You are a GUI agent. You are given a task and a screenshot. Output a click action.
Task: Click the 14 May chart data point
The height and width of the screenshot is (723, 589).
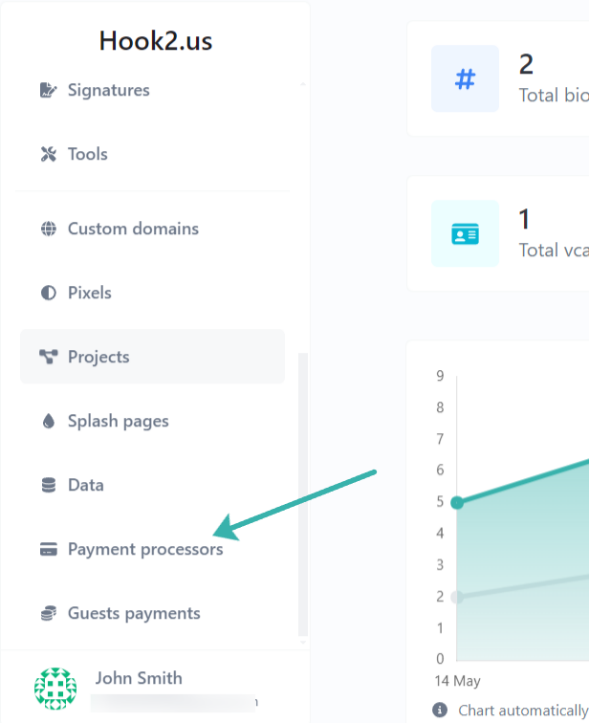457,502
